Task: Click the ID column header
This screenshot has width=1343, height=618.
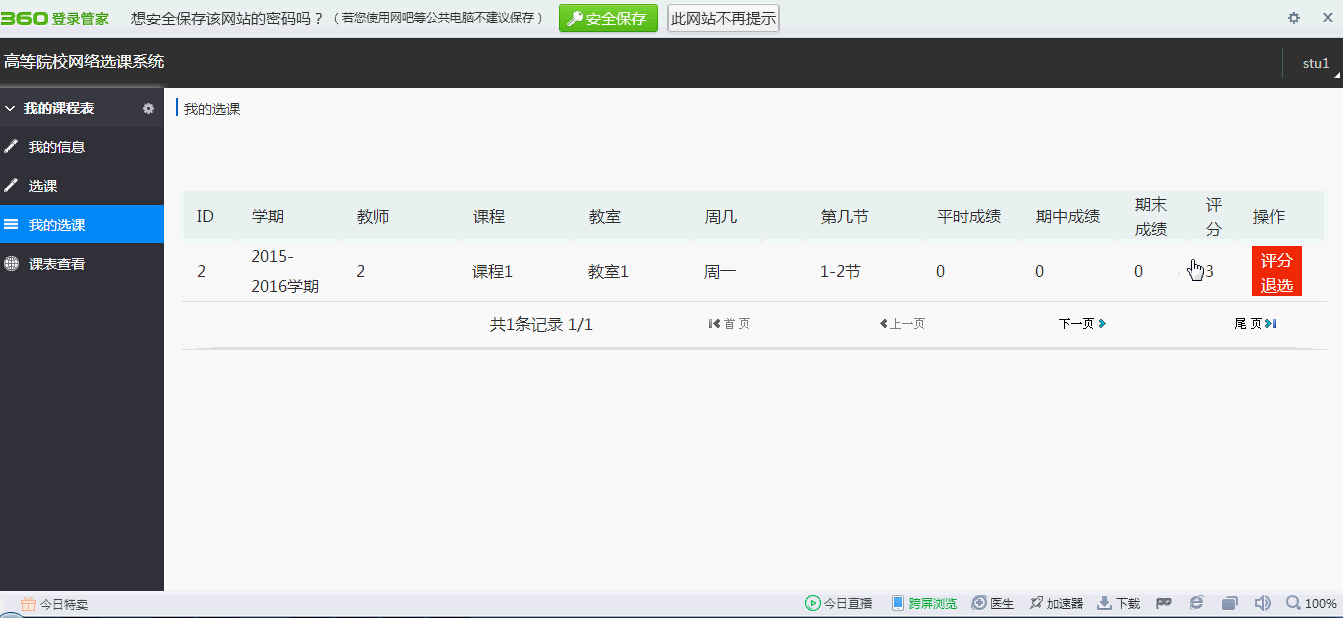Action: click(x=205, y=216)
